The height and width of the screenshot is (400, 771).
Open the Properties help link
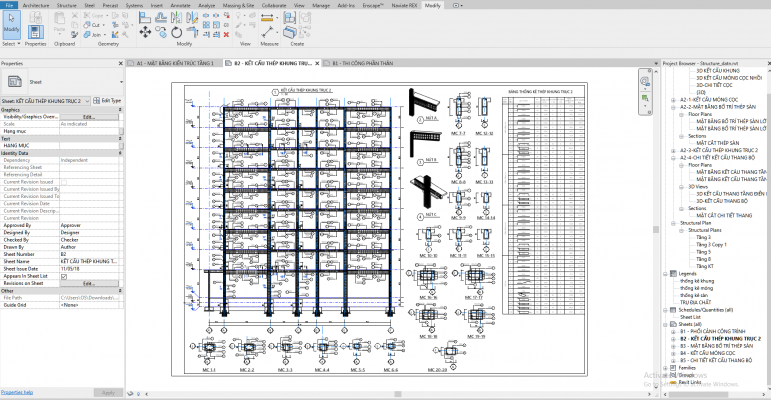17,392
